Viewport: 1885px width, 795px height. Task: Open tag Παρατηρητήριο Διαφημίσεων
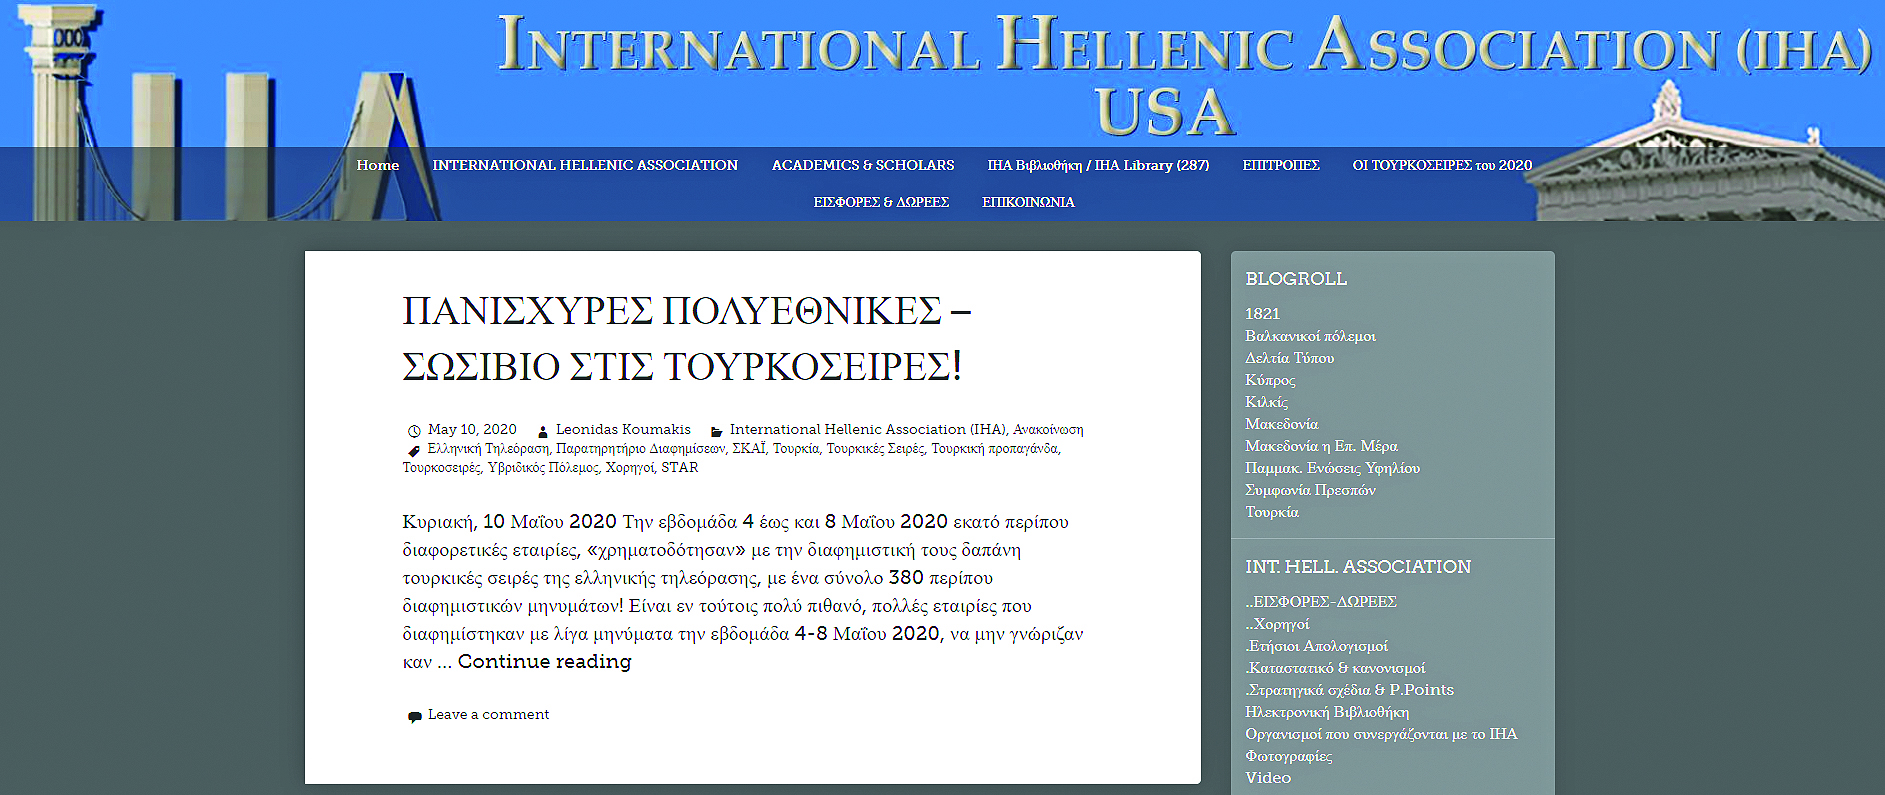pos(640,449)
